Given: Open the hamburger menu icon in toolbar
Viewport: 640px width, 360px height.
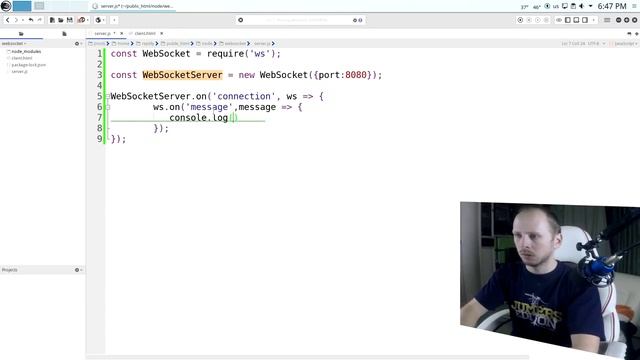Looking at the screenshot, I should [607, 20].
